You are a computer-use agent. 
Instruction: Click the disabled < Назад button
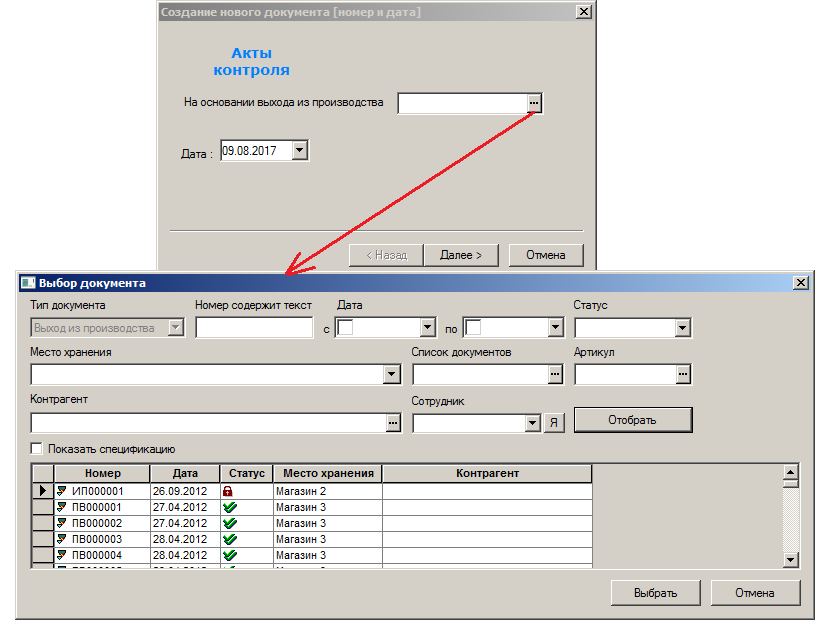coord(386,255)
